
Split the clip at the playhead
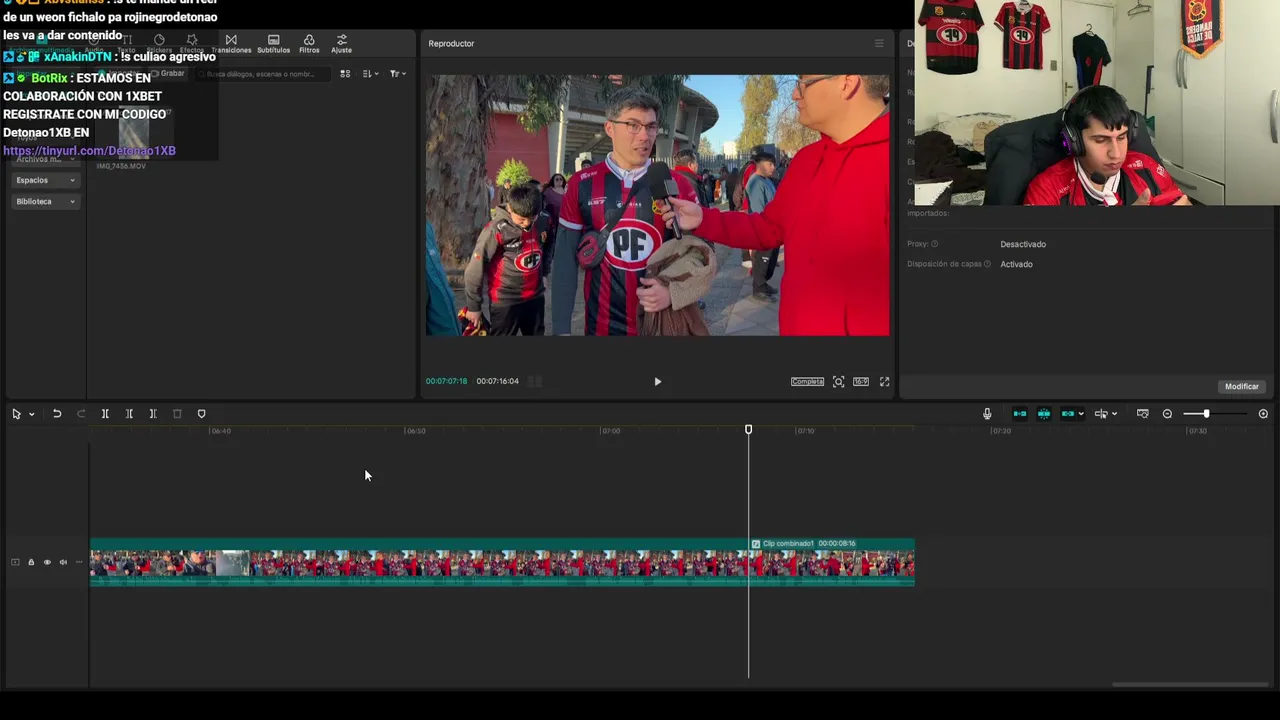[105, 414]
